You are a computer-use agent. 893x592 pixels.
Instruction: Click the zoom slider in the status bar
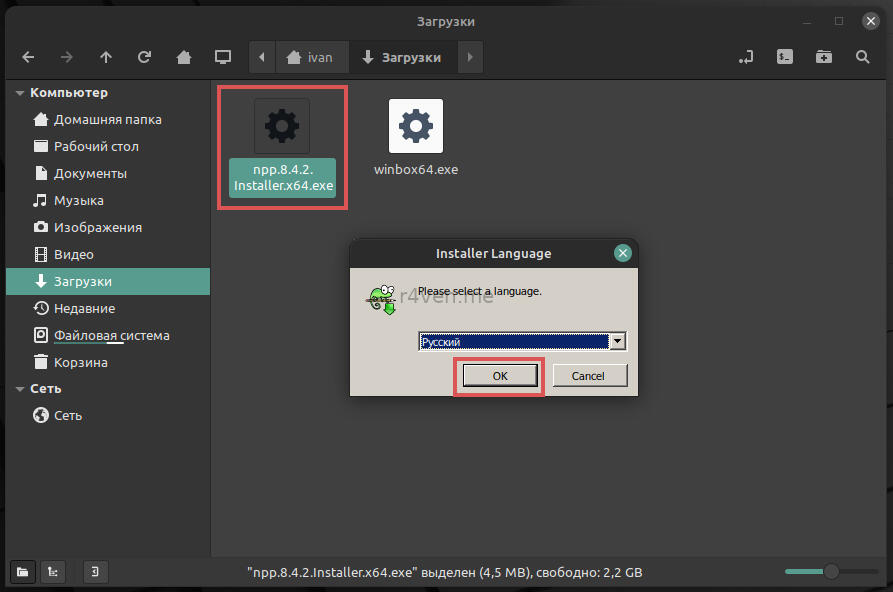coord(830,572)
